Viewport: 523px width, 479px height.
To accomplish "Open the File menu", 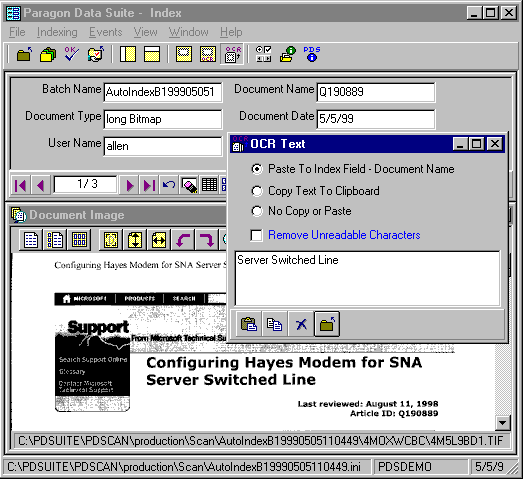I will 17,32.
